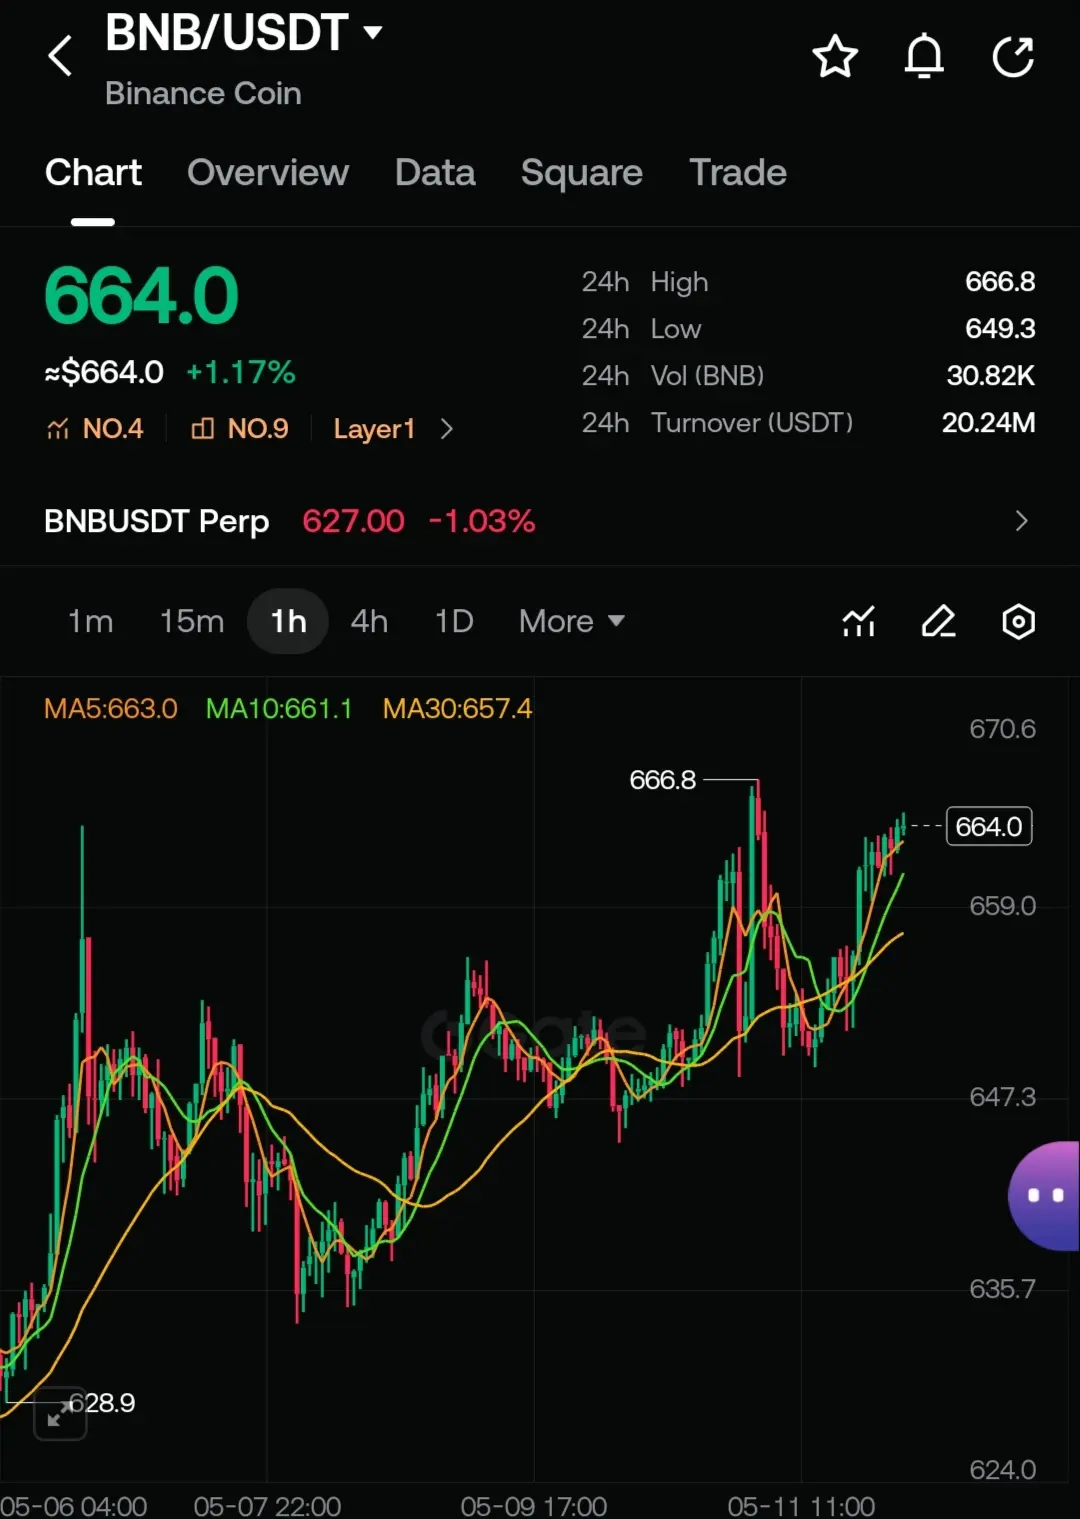1080x1519 pixels.
Task: Tap the Binance Coin subtitle
Action: tap(203, 93)
